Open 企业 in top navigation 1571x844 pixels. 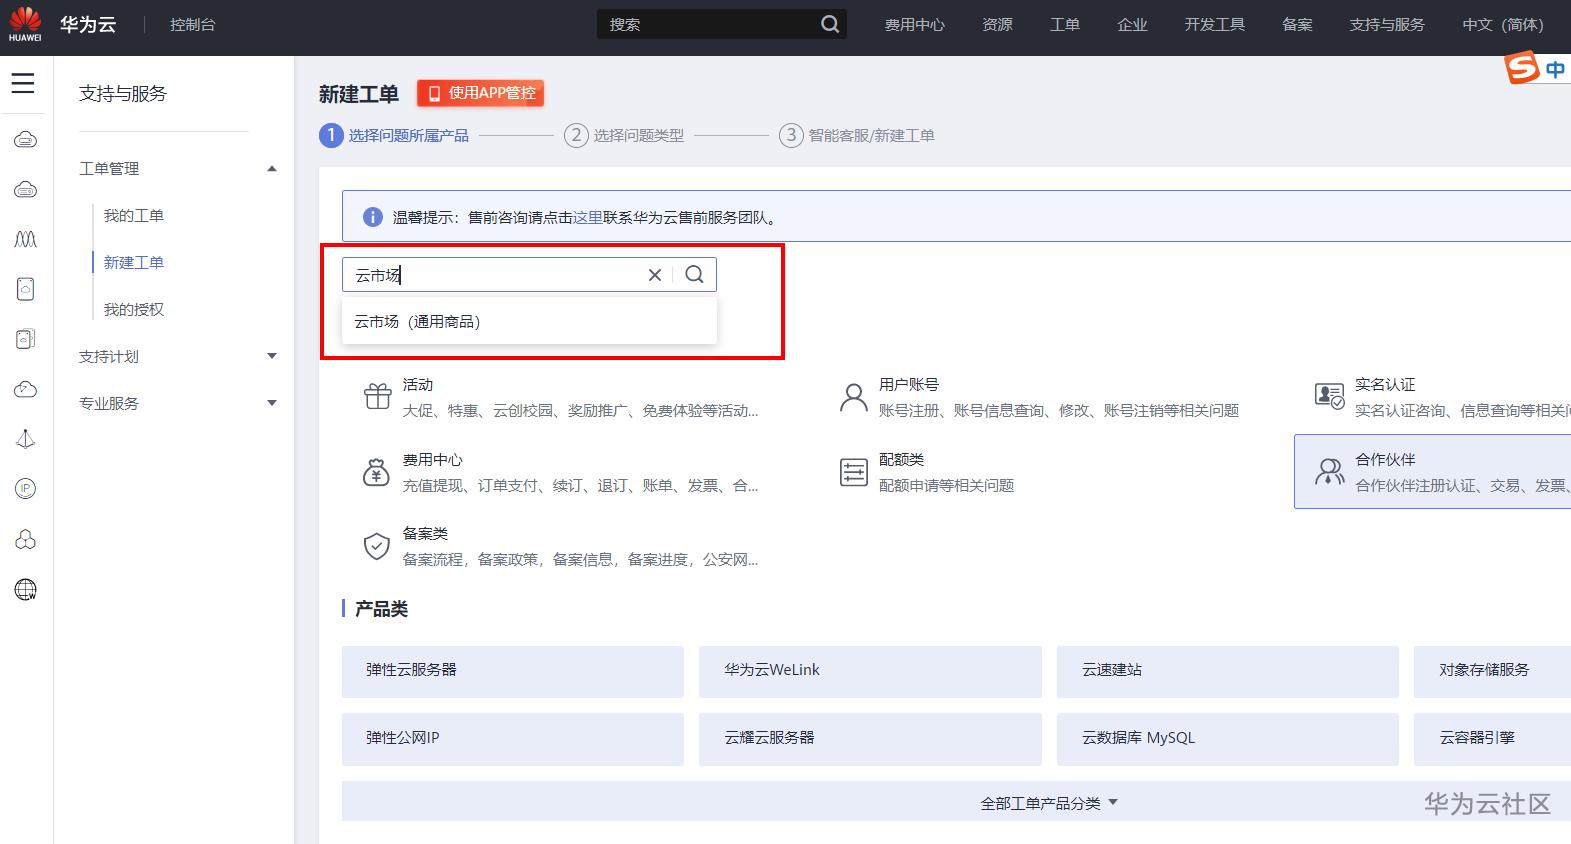pos(1132,24)
